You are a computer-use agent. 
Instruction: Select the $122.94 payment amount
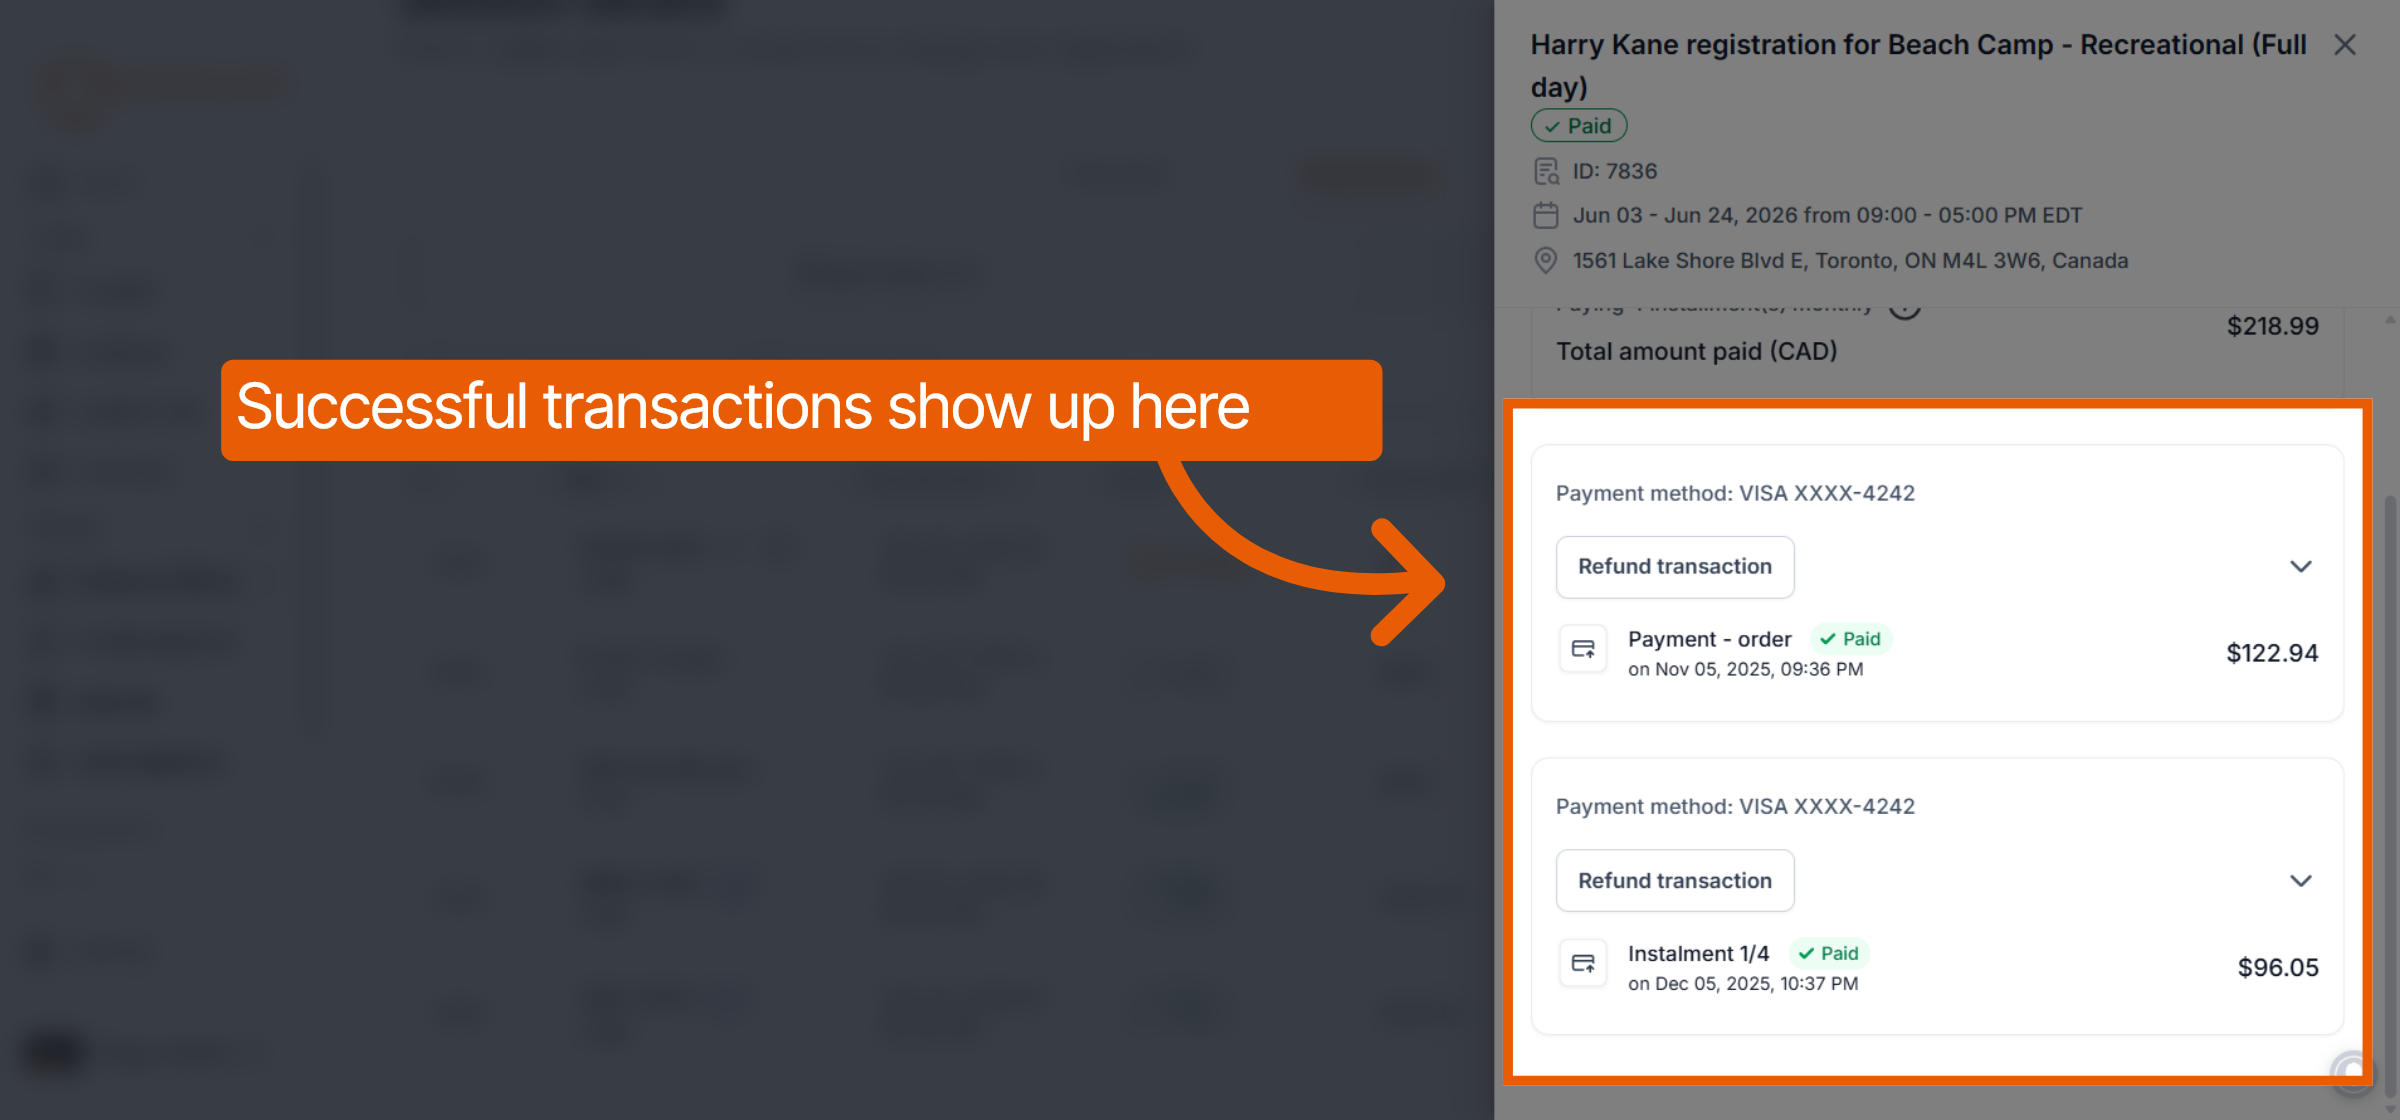(2272, 653)
